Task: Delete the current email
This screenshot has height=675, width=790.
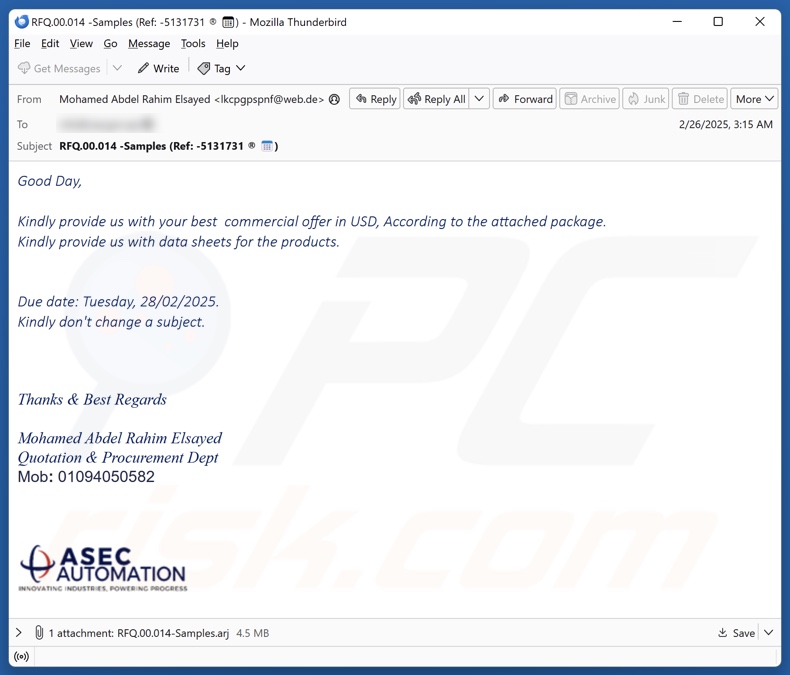Action: 699,99
